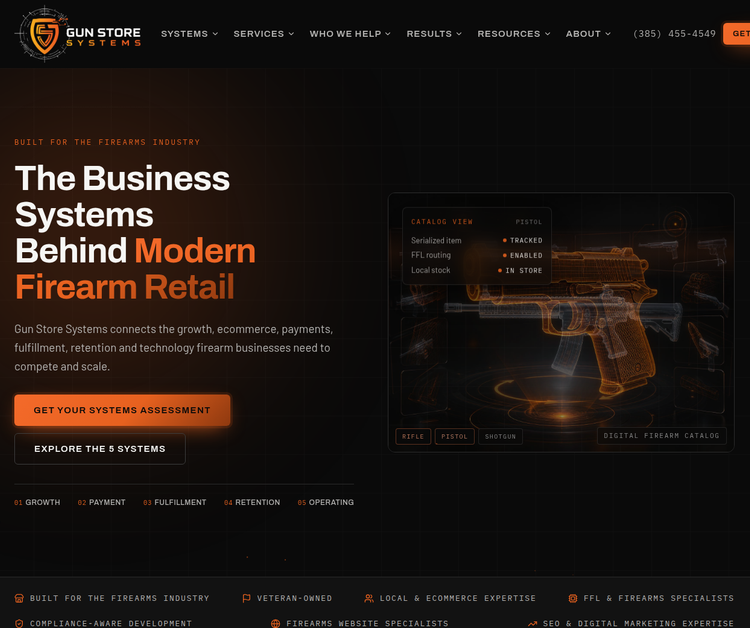Select the 03 Fulfillment system link
Image resolution: width=750 pixels, height=628 pixels.
(x=175, y=502)
